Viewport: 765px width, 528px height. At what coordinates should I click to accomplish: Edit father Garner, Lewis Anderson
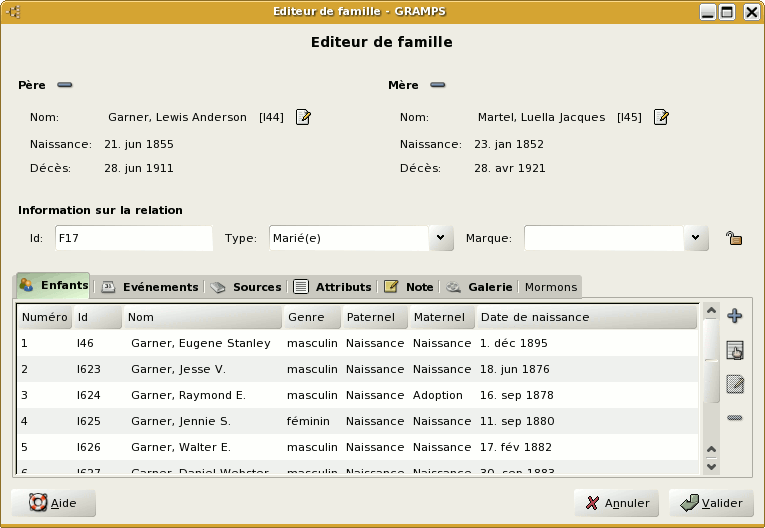click(x=304, y=118)
